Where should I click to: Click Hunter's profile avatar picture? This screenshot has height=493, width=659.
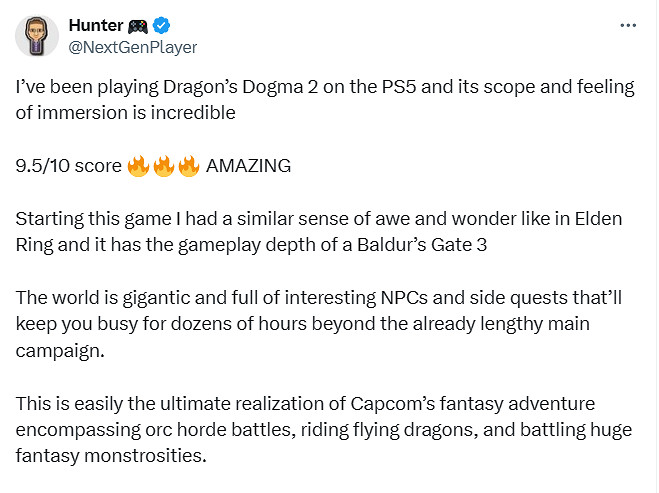pos(36,36)
